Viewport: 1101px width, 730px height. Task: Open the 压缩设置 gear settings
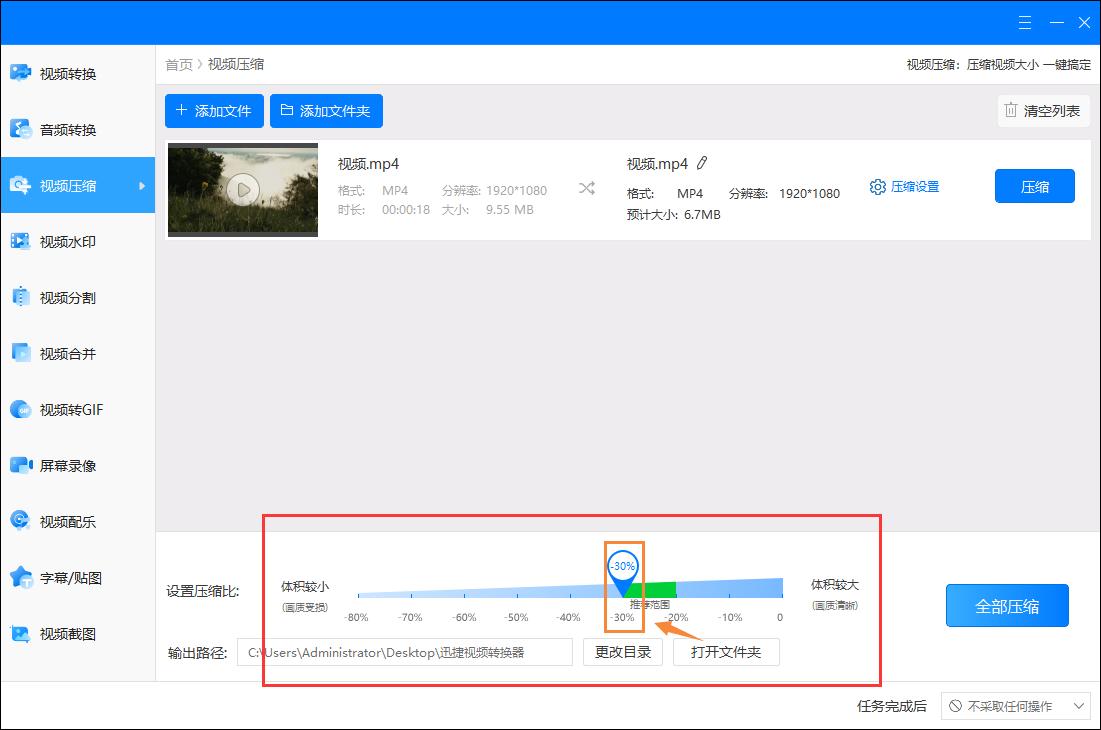click(903, 186)
